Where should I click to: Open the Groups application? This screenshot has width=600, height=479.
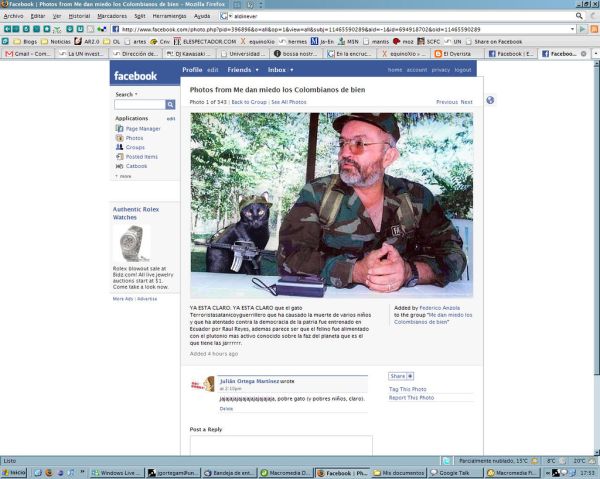point(130,147)
